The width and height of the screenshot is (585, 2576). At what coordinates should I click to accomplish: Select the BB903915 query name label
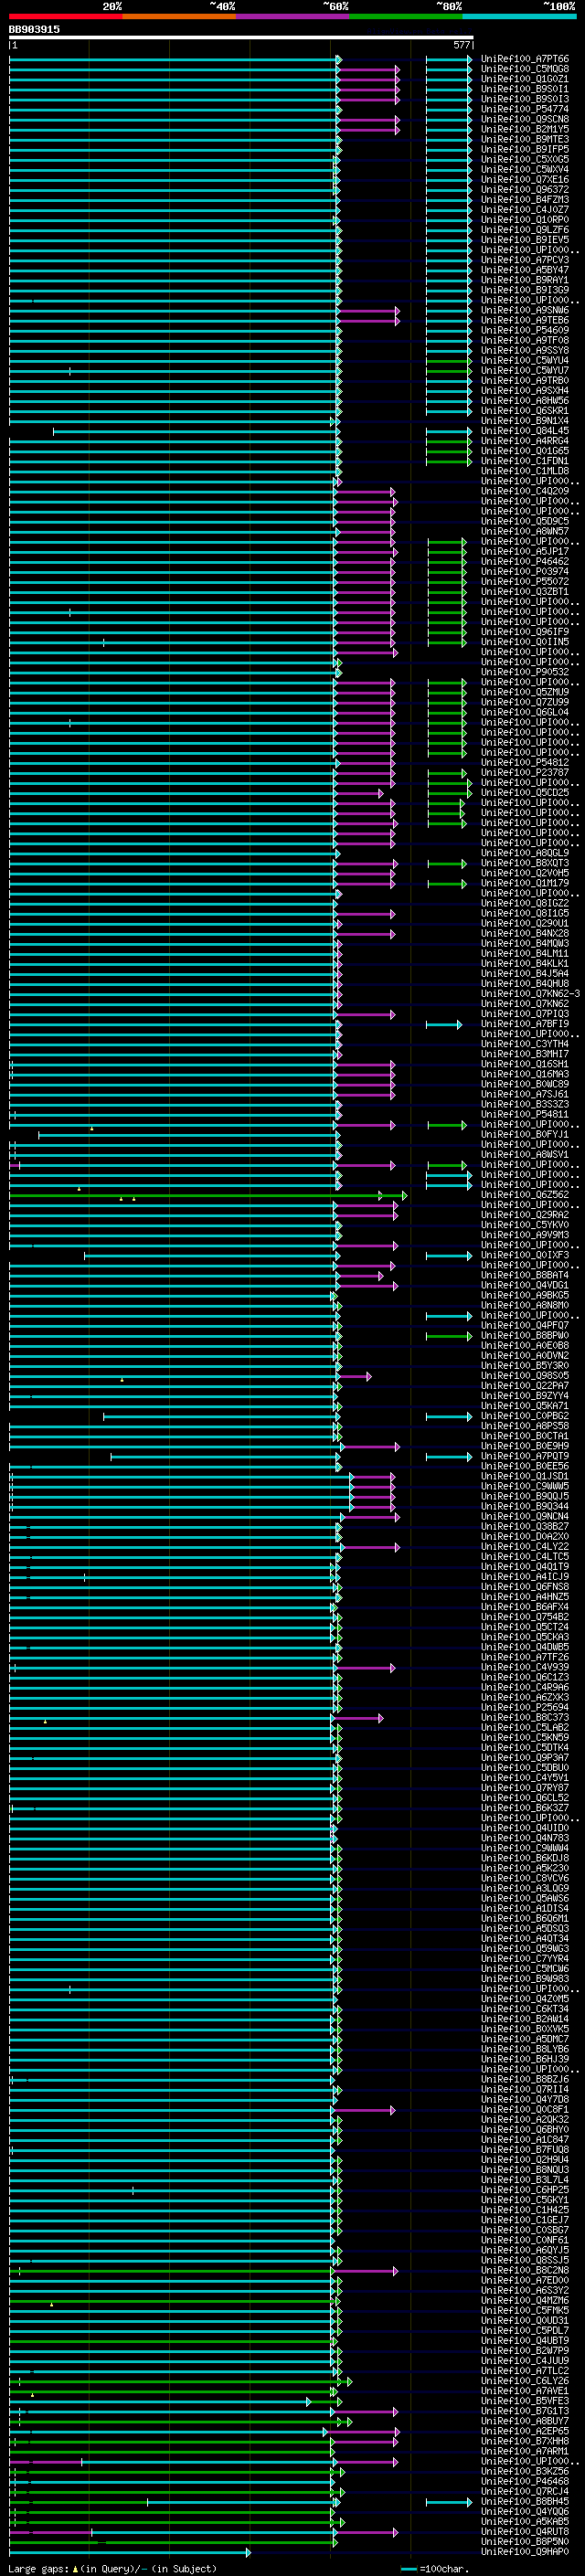coord(34,29)
